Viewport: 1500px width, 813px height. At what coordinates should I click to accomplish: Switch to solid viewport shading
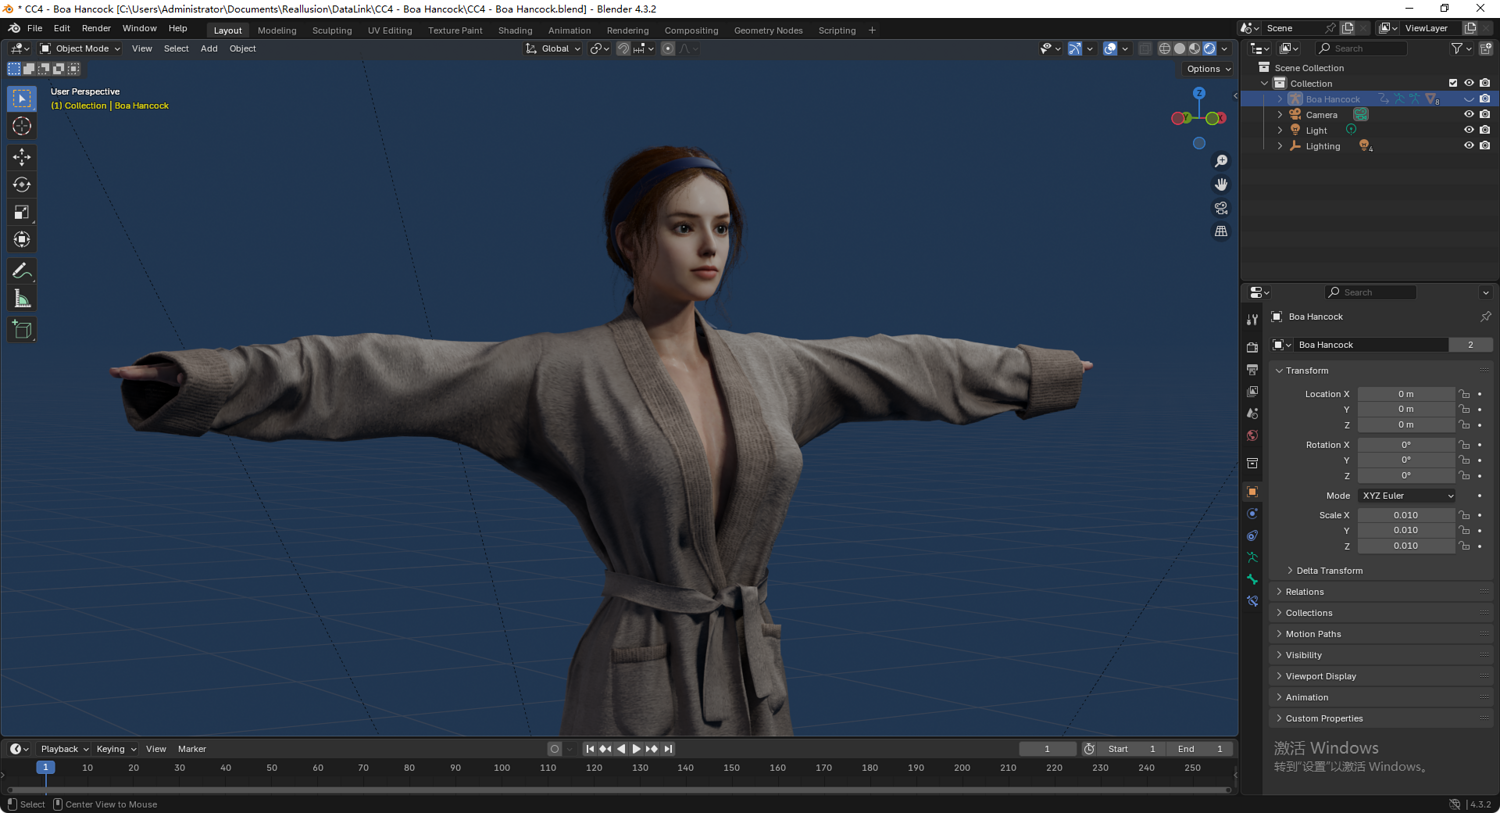click(1180, 48)
